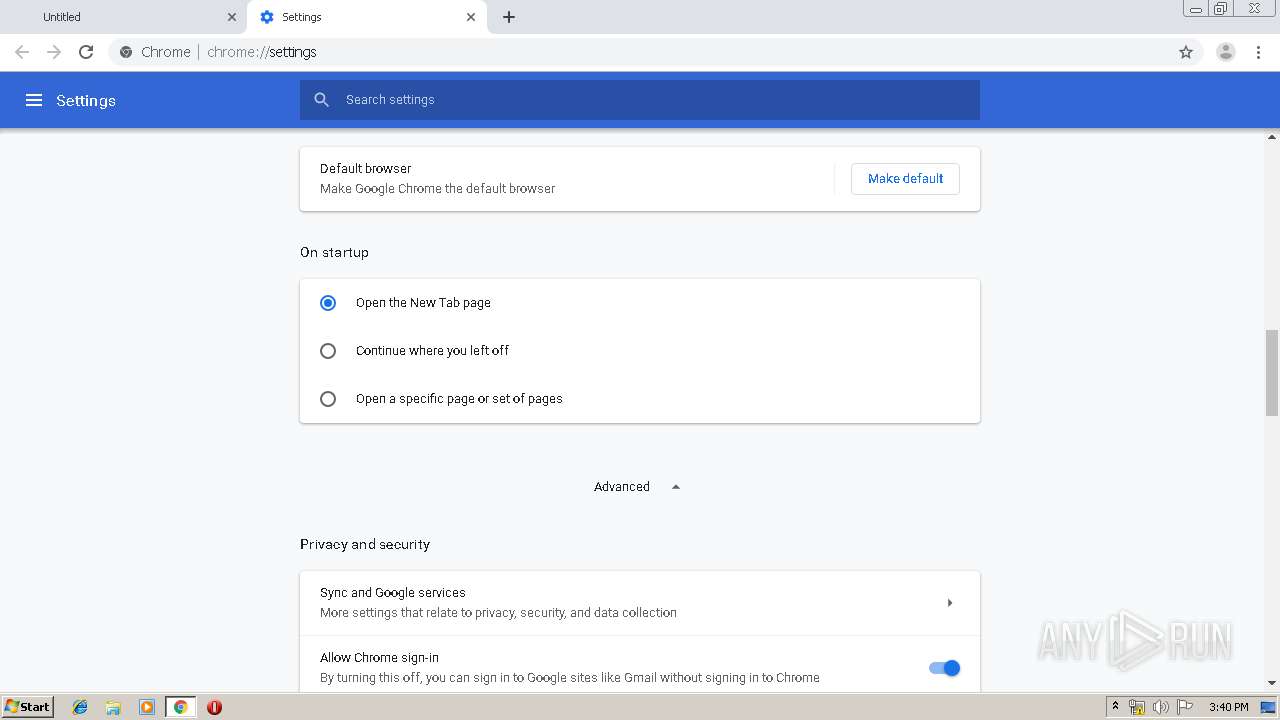Viewport: 1280px width, 720px height.
Task: Open the Settings hamburger menu
Action: [x=34, y=100]
